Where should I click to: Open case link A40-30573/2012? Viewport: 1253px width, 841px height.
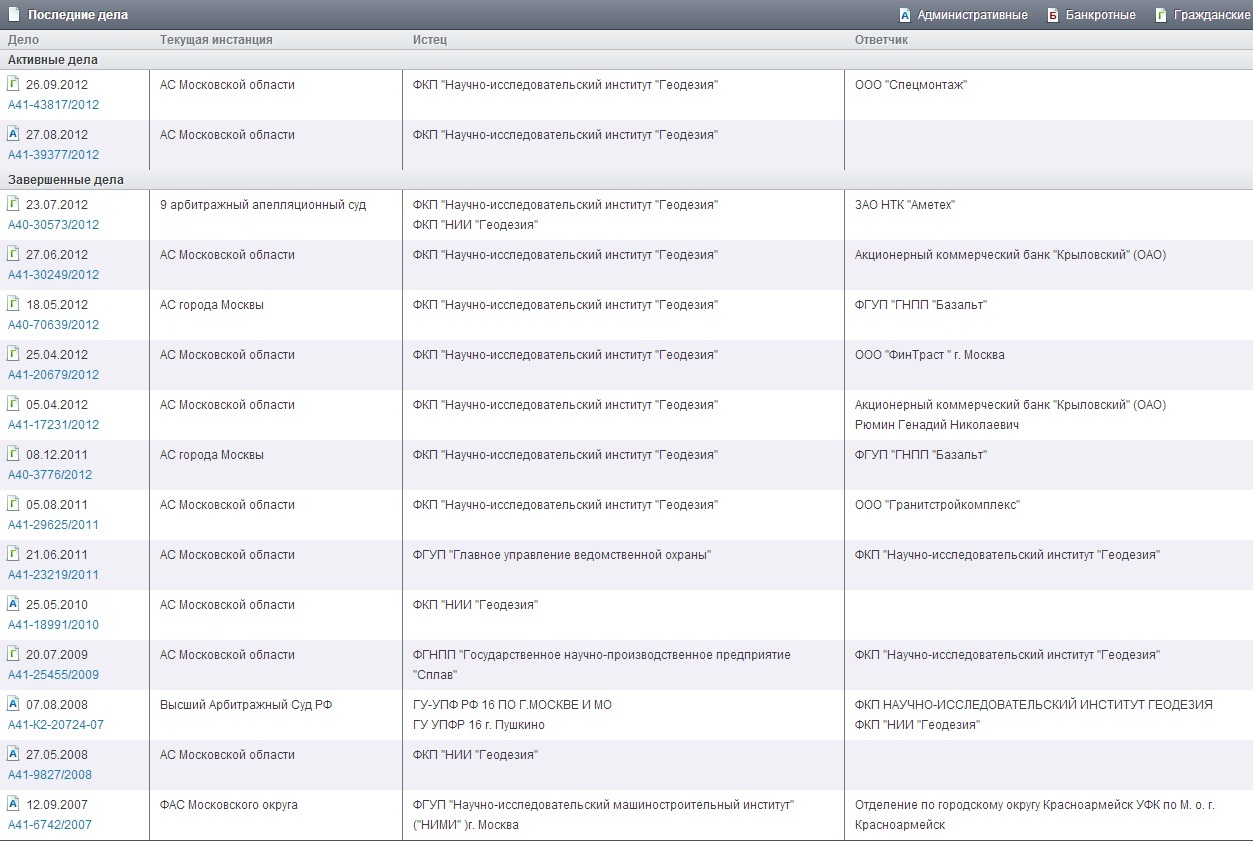pyautogui.click(x=54, y=225)
